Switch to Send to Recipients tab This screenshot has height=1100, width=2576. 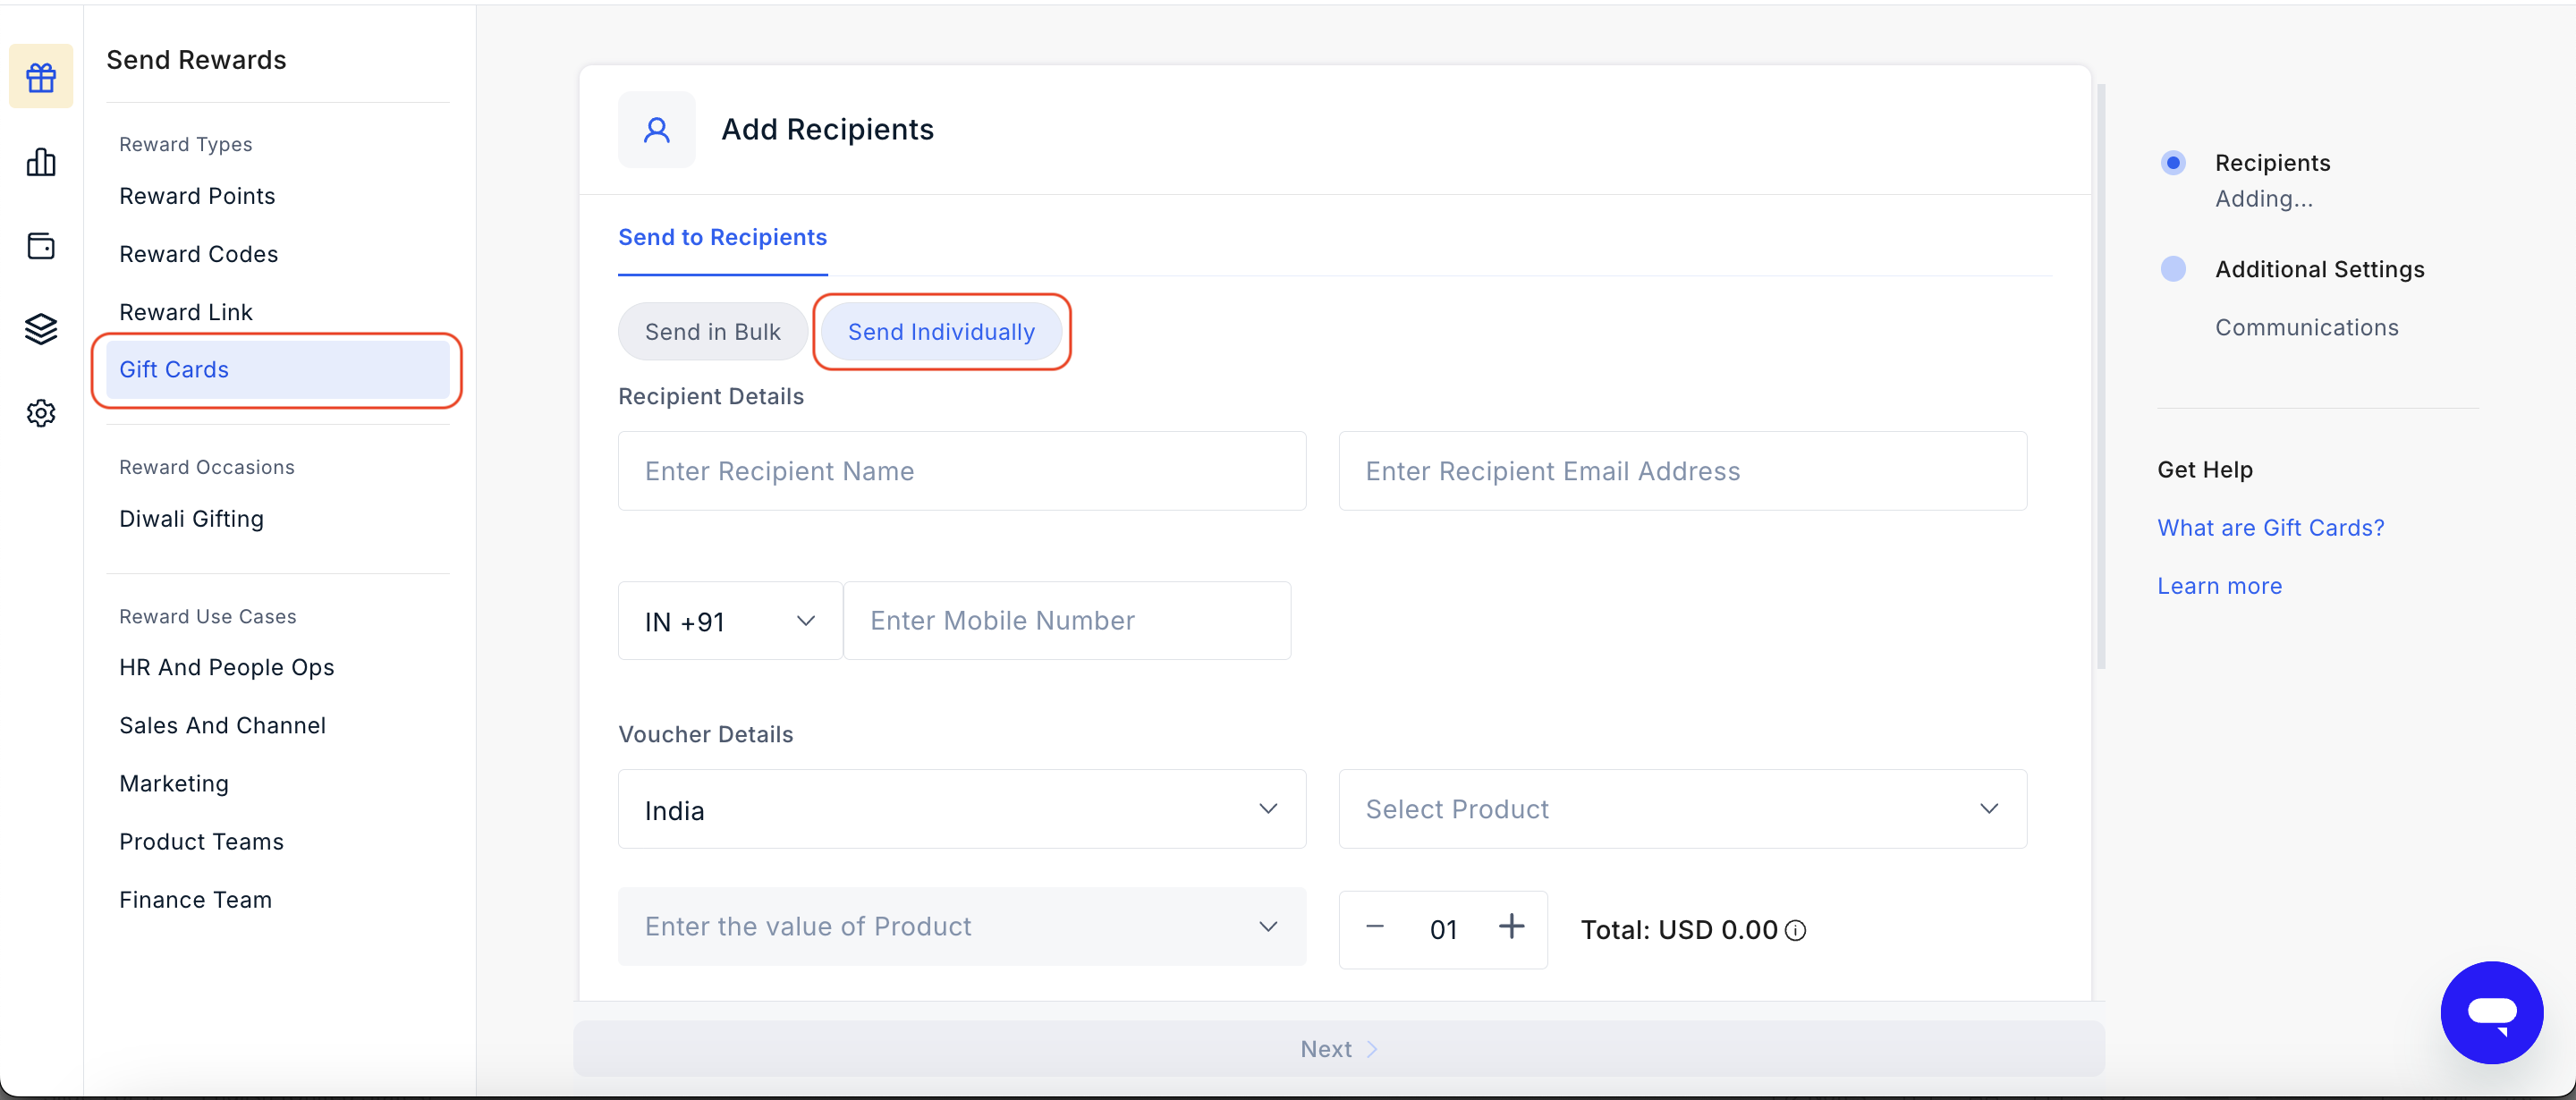722,238
